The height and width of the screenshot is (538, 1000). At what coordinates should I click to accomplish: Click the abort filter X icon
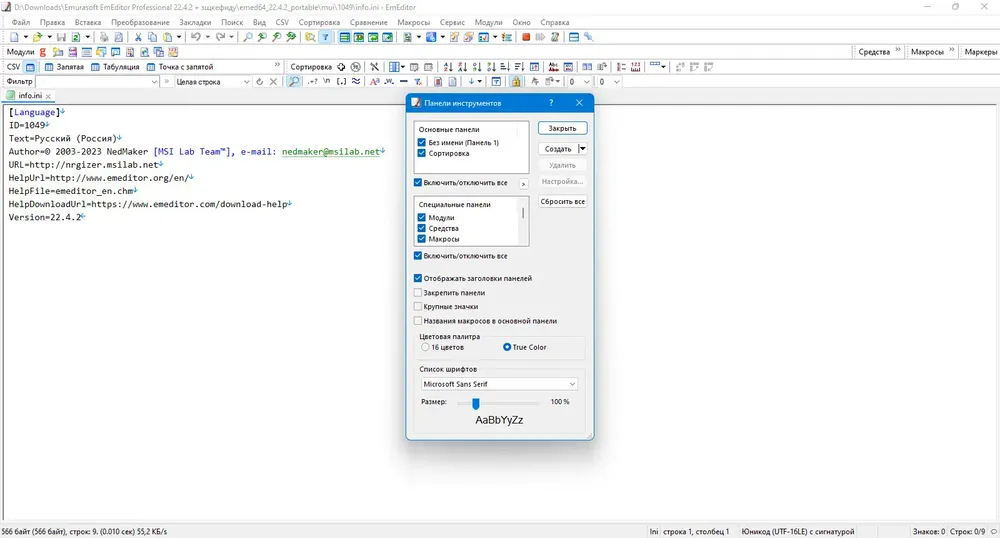(x=274, y=82)
